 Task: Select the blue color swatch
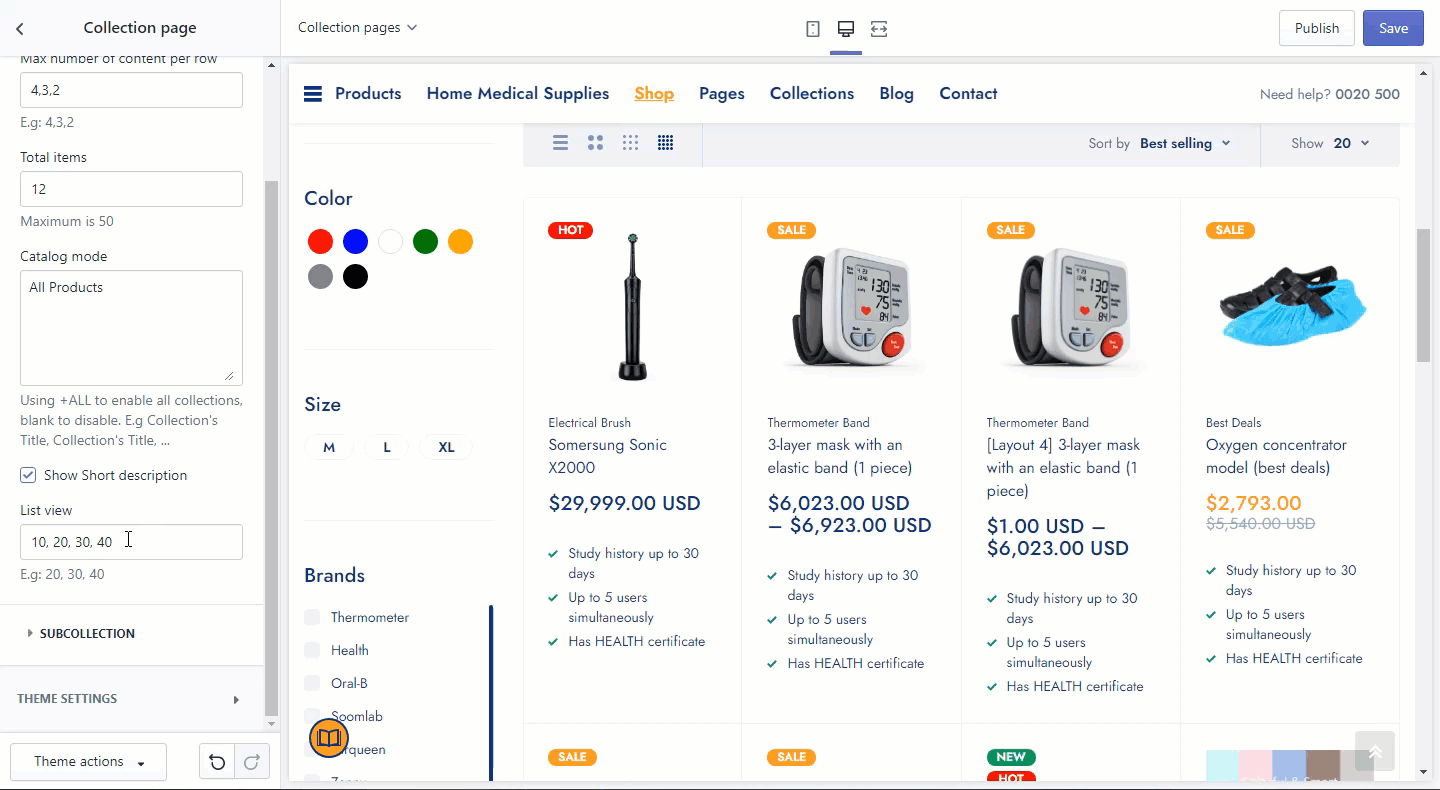coord(355,242)
